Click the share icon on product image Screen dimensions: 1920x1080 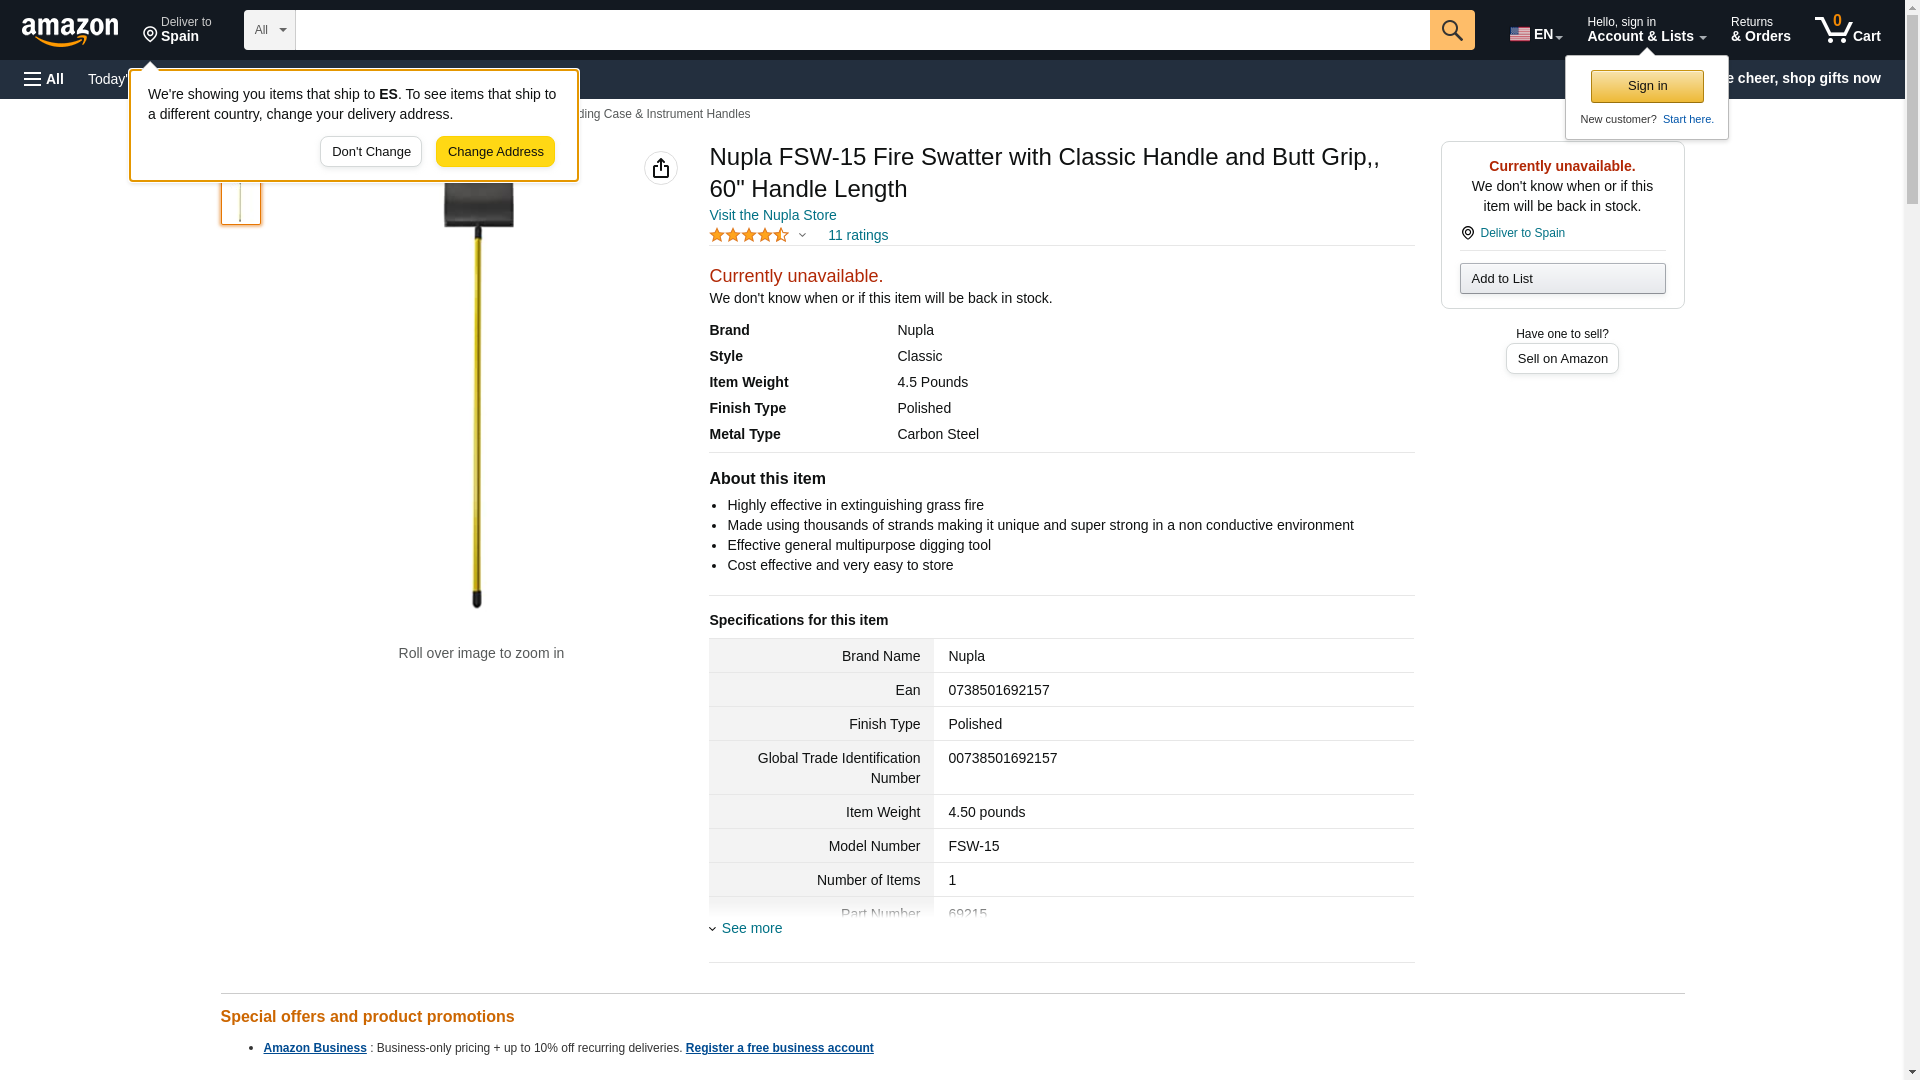[x=661, y=168]
